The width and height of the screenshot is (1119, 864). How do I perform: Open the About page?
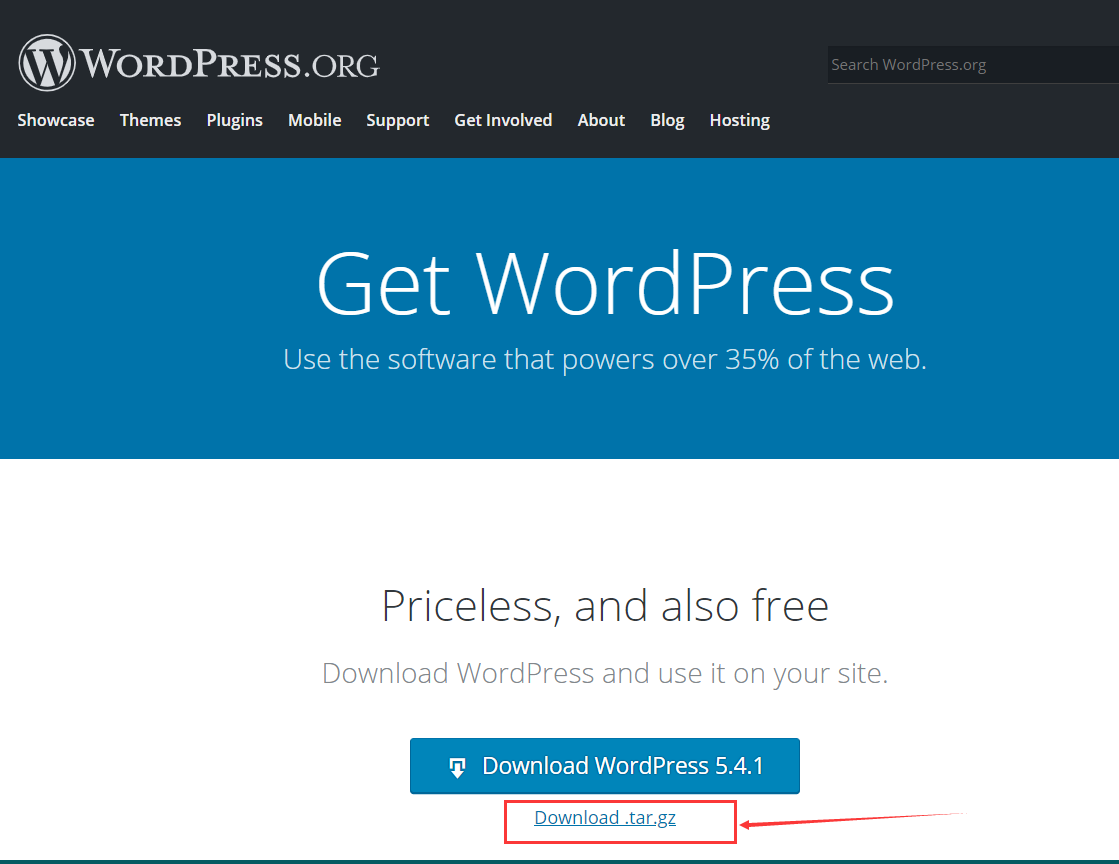click(x=602, y=120)
